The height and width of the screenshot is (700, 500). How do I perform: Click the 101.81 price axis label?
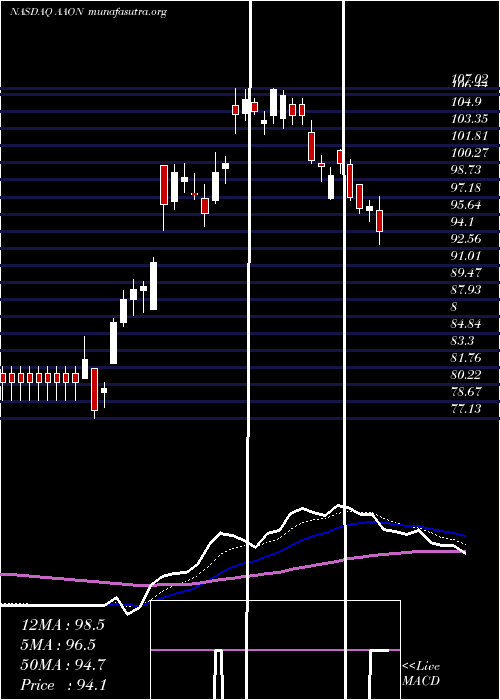click(467, 136)
